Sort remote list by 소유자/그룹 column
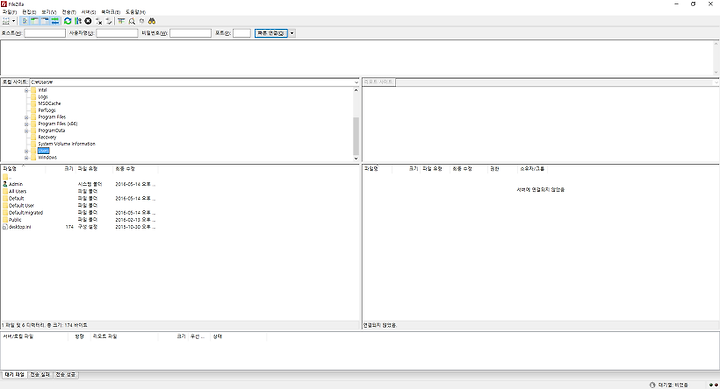This screenshot has width=720, height=389. (533, 169)
